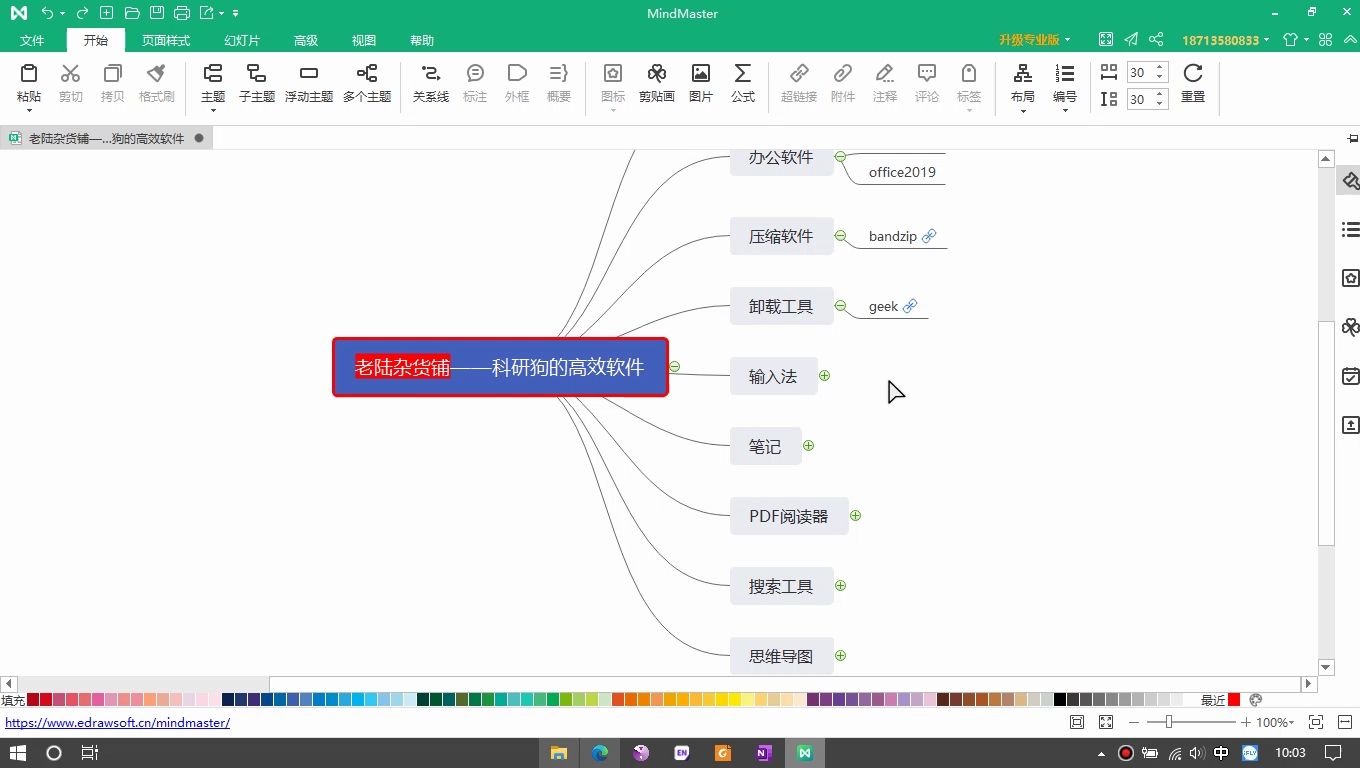Viewport: 1360px width, 768px height.
Task: Adjust the zoom slider in status bar
Action: [x=1168, y=722]
